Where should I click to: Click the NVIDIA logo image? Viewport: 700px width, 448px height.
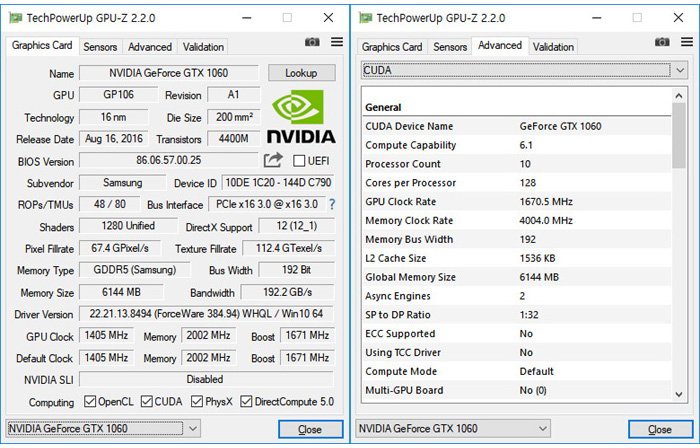click(x=301, y=116)
